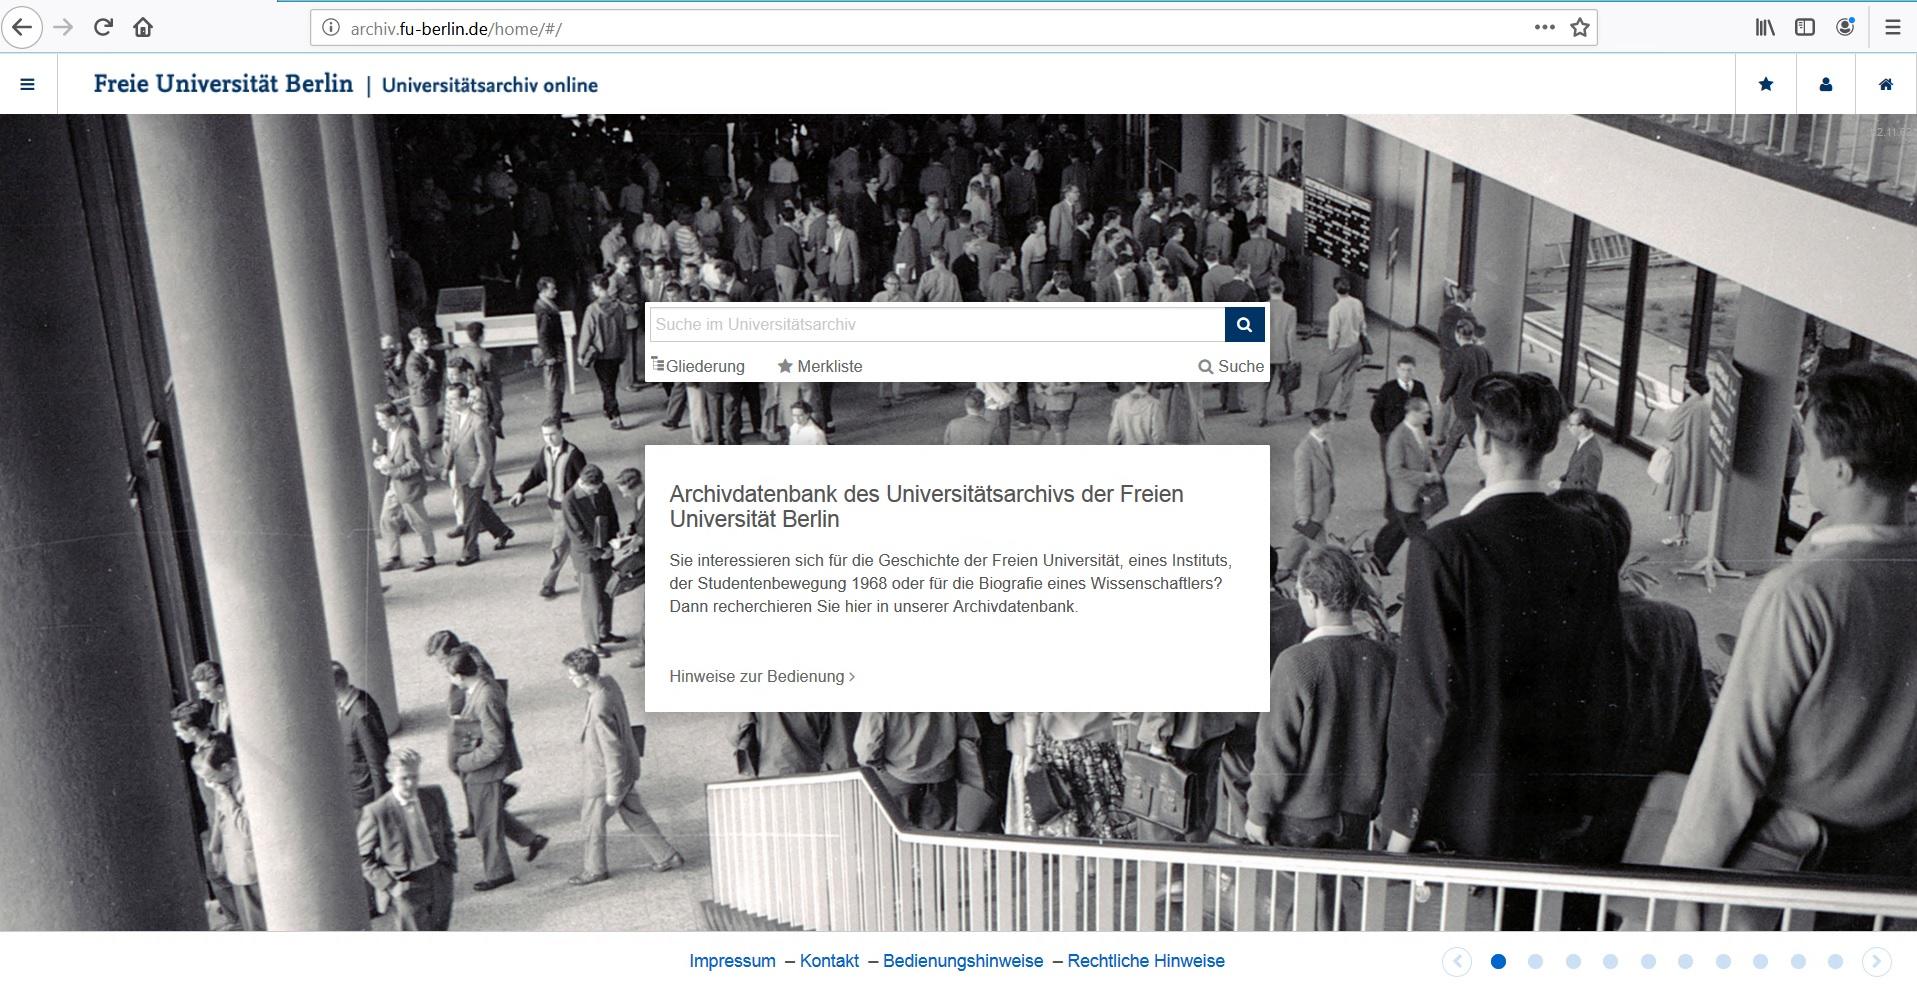The width and height of the screenshot is (1917, 989).
Task: Open the page actions three-dots menu
Action: 1544,27
